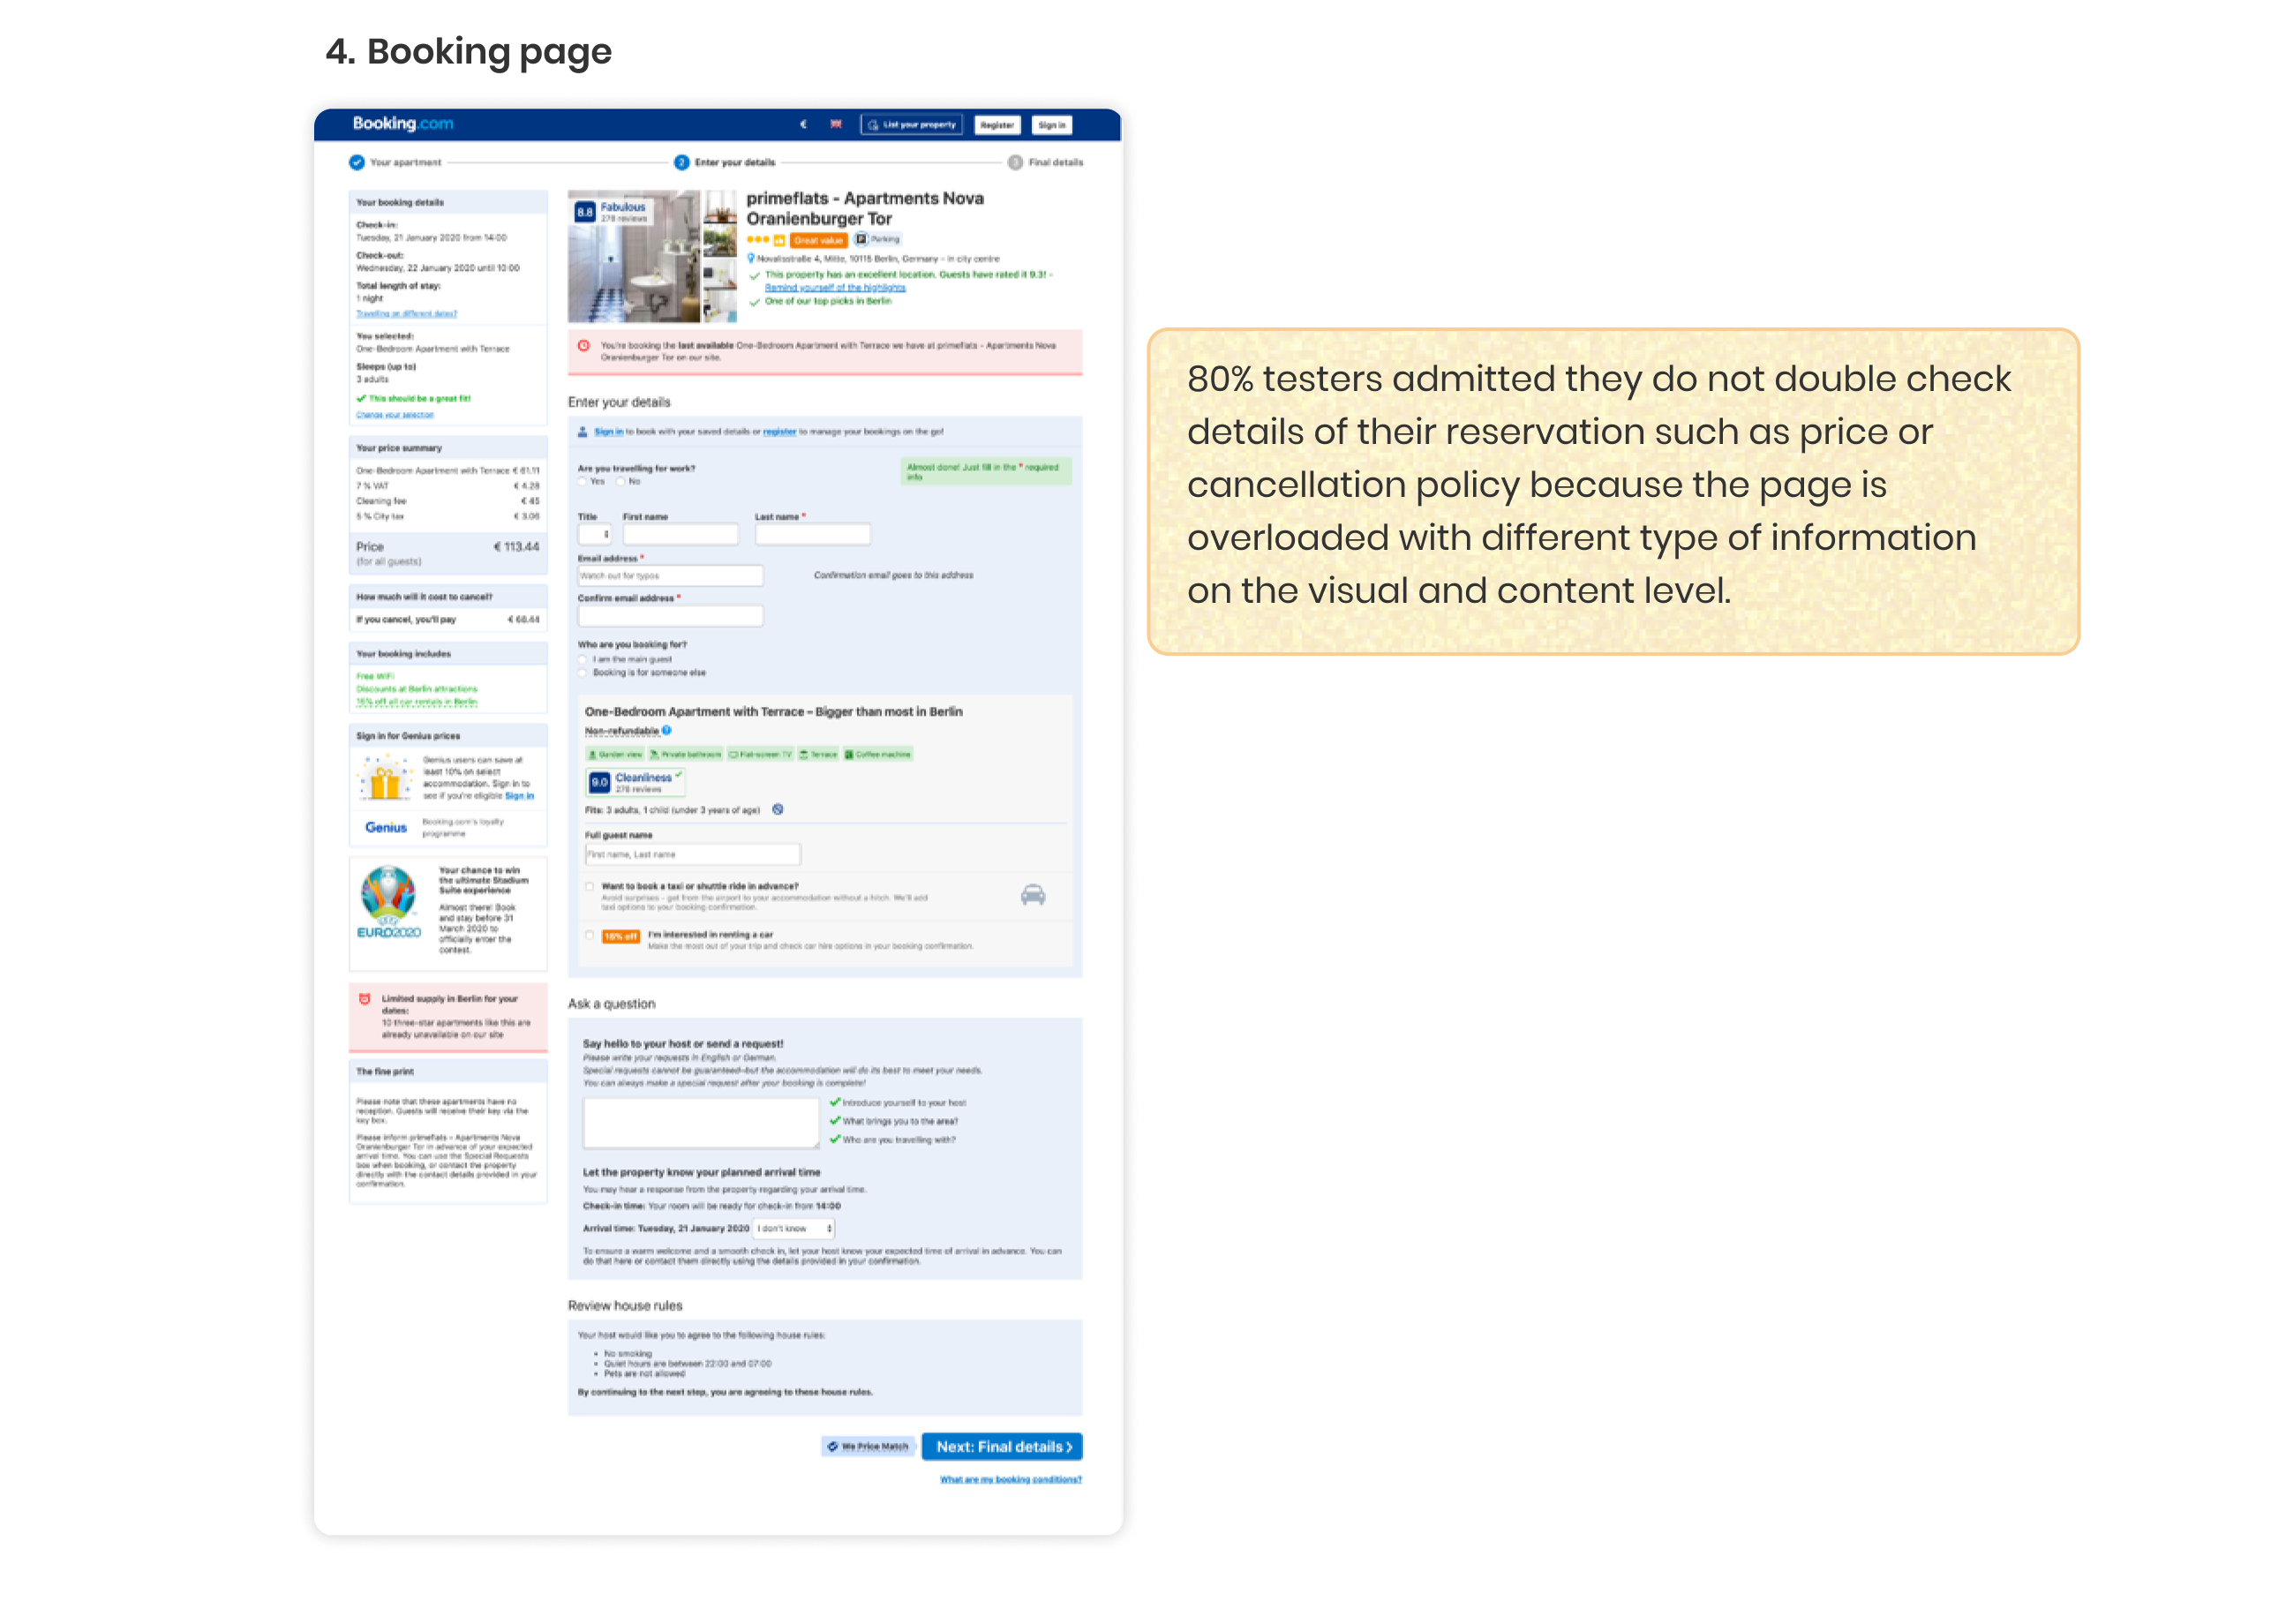Image resolution: width=2286 pixels, height=1624 pixels.
Task: Open the Title dropdown
Action: (594, 535)
